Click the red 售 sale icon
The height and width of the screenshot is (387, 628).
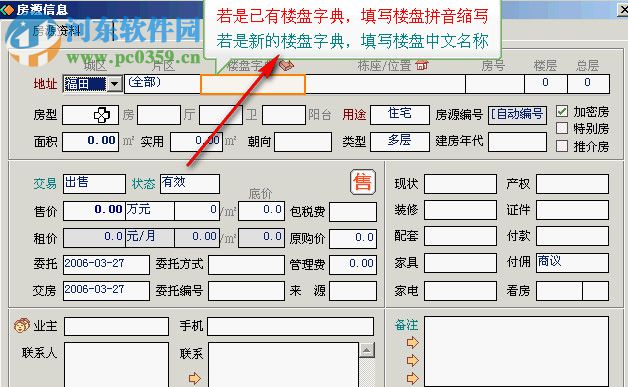click(363, 182)
